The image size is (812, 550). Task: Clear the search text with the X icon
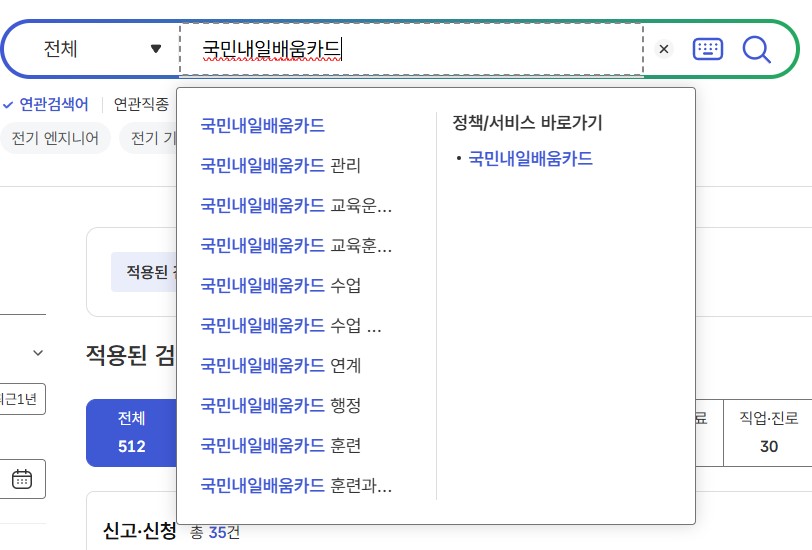click(x=663, y=49)
